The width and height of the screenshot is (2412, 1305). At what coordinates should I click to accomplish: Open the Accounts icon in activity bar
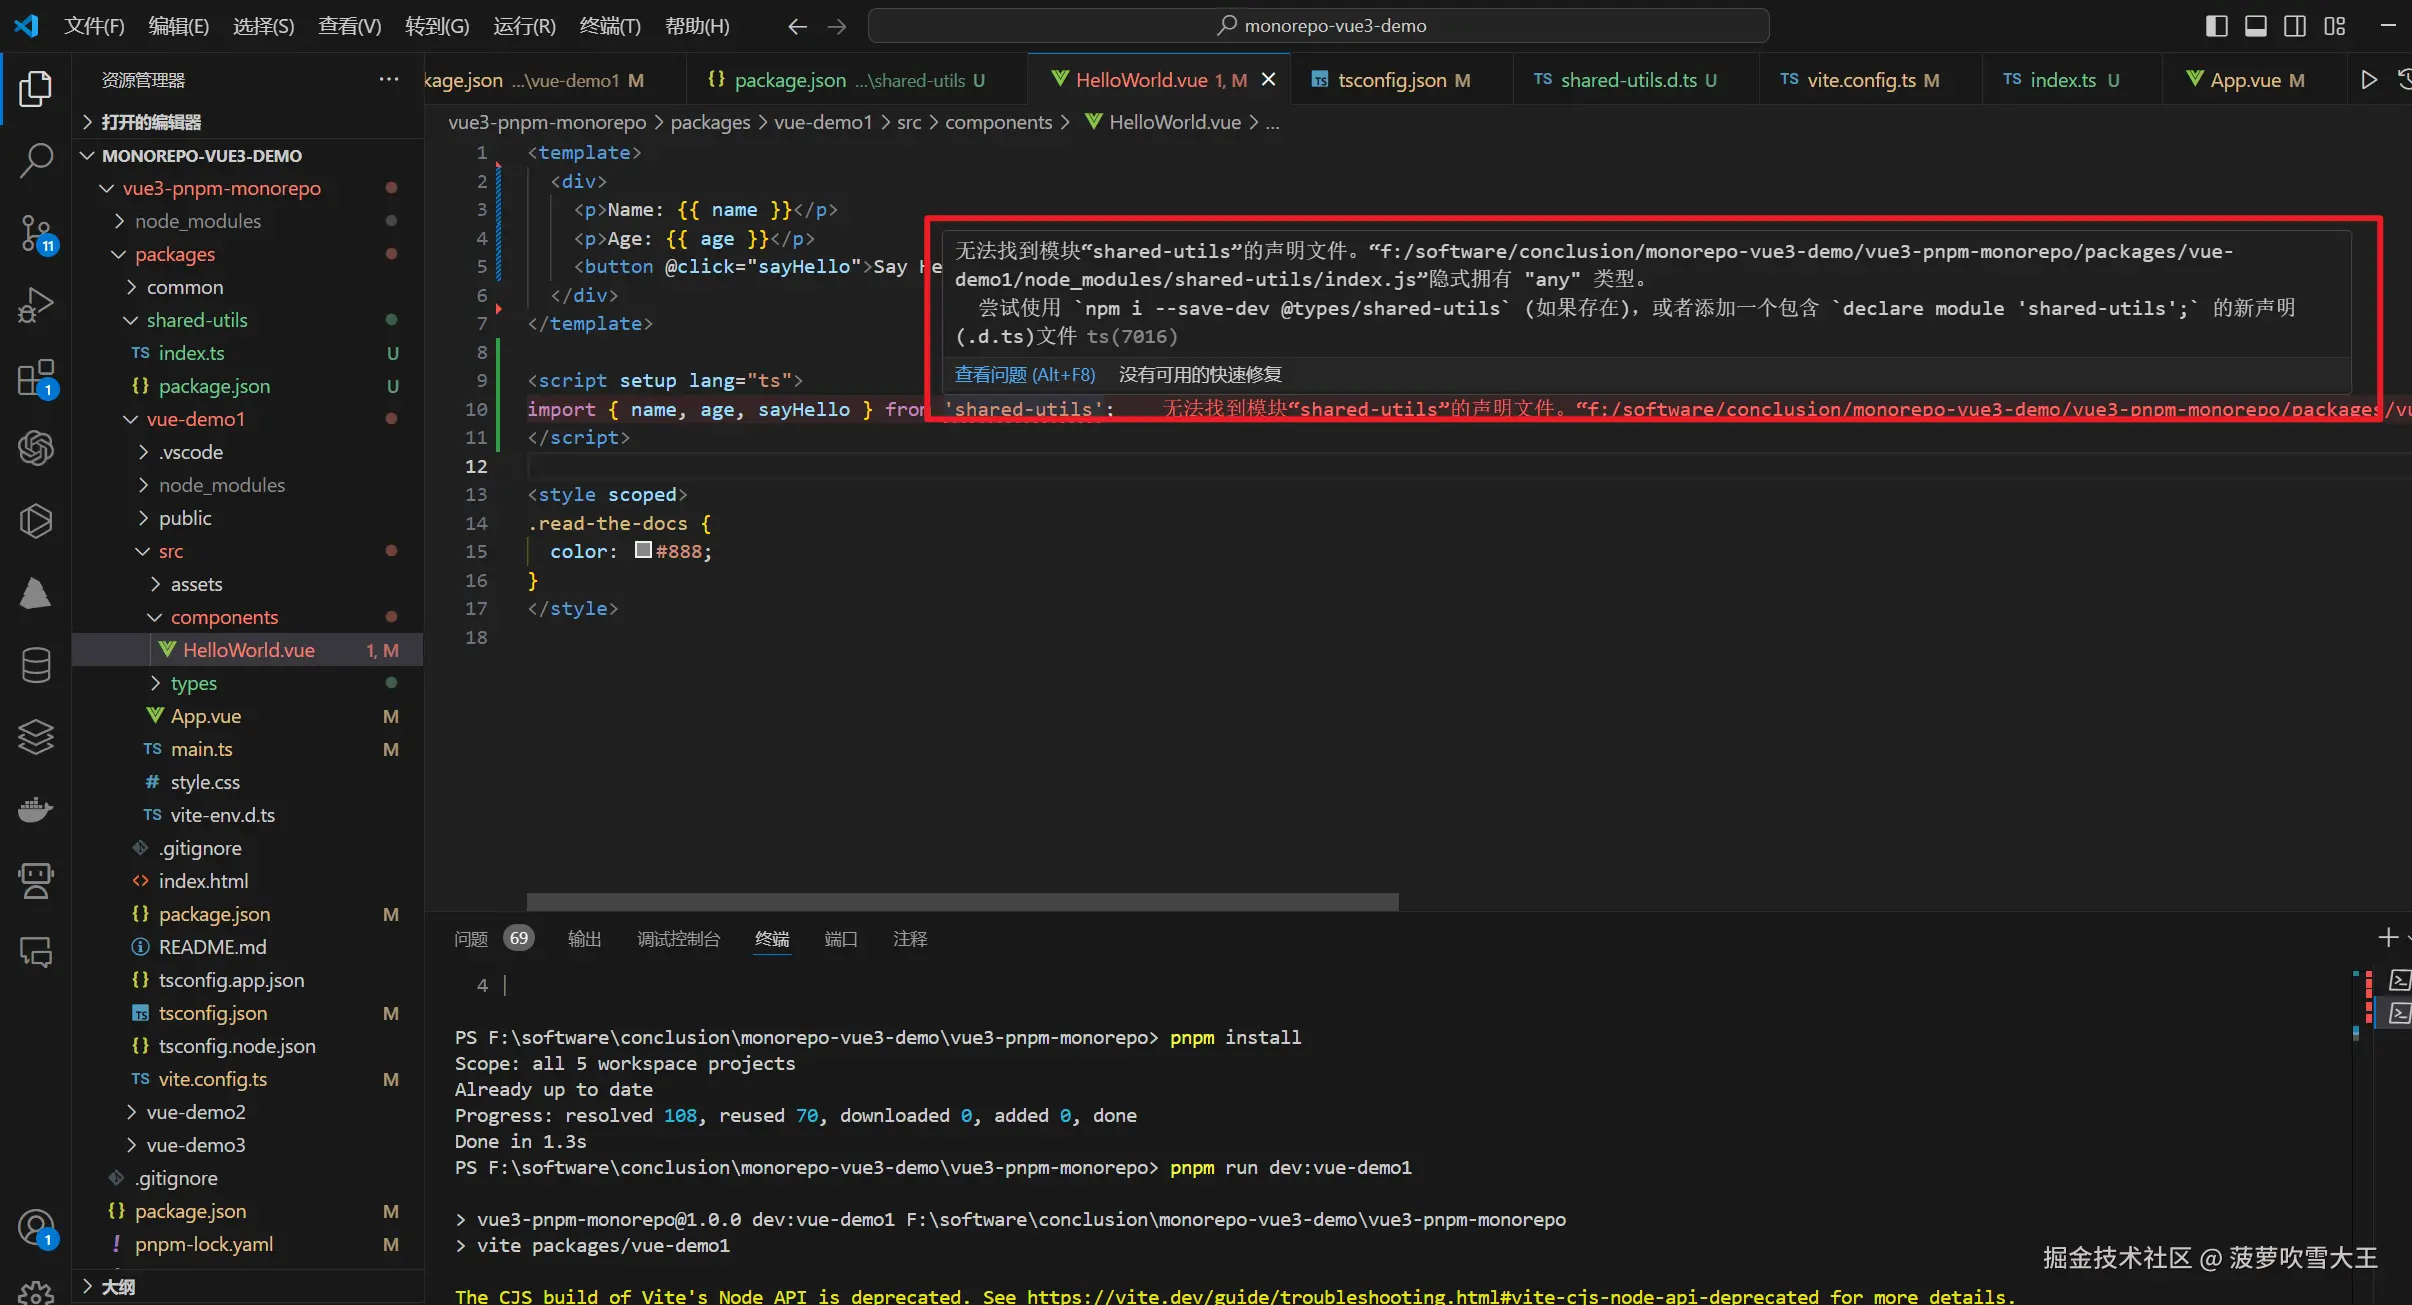point(36,1228)
